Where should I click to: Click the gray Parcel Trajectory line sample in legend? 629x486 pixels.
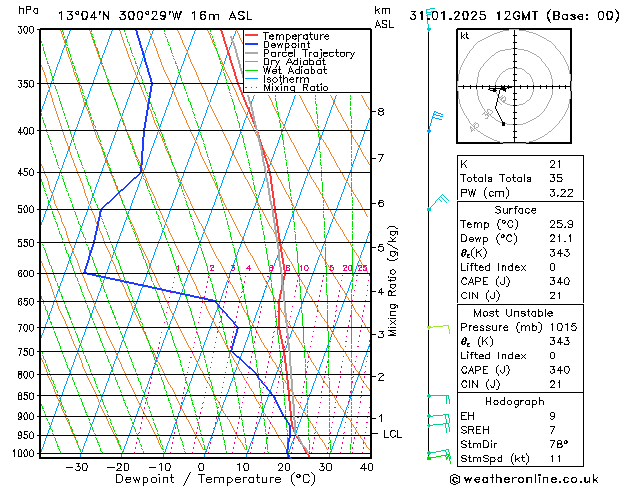click(x=251, y=53)
